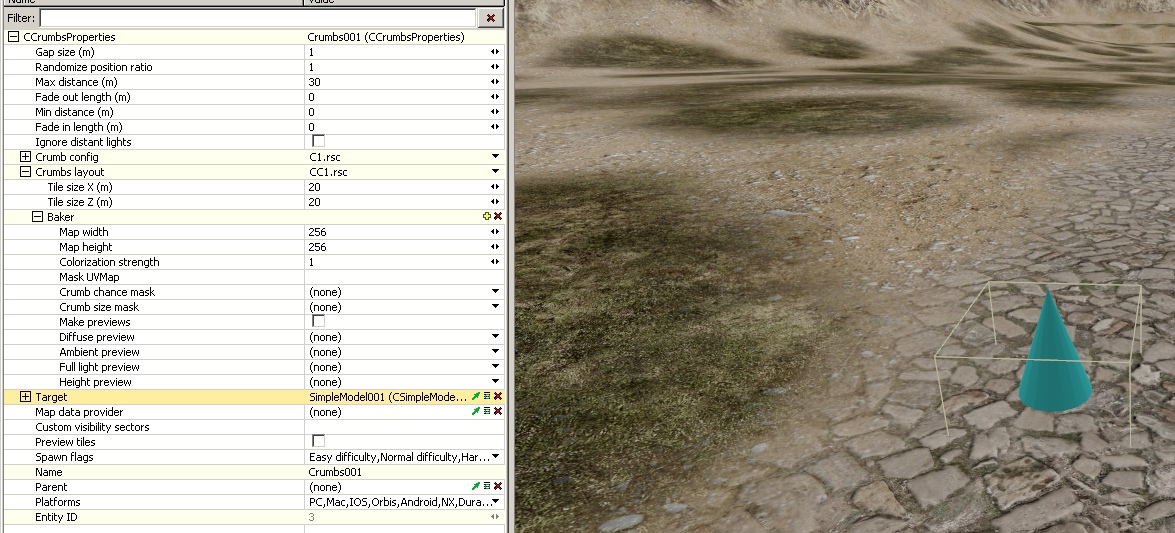The width and height of the screenshot is (1175, 533).
Task: Edit the Mask UVMap value field
Action: [404, 277]
